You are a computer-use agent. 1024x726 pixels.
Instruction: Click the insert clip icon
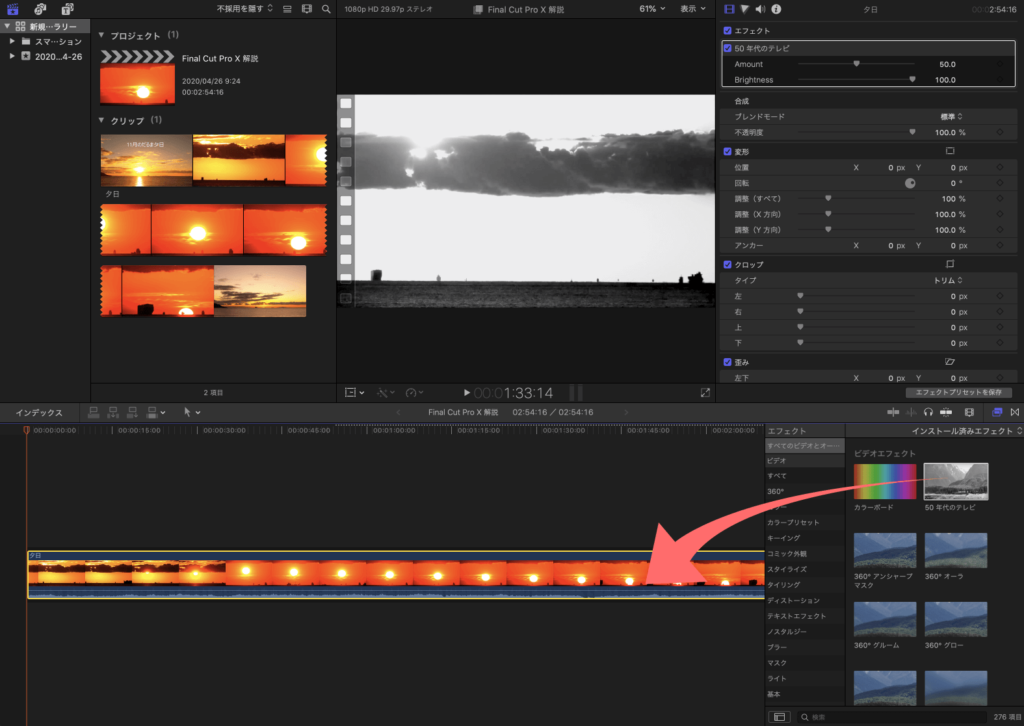click(113, 412)
